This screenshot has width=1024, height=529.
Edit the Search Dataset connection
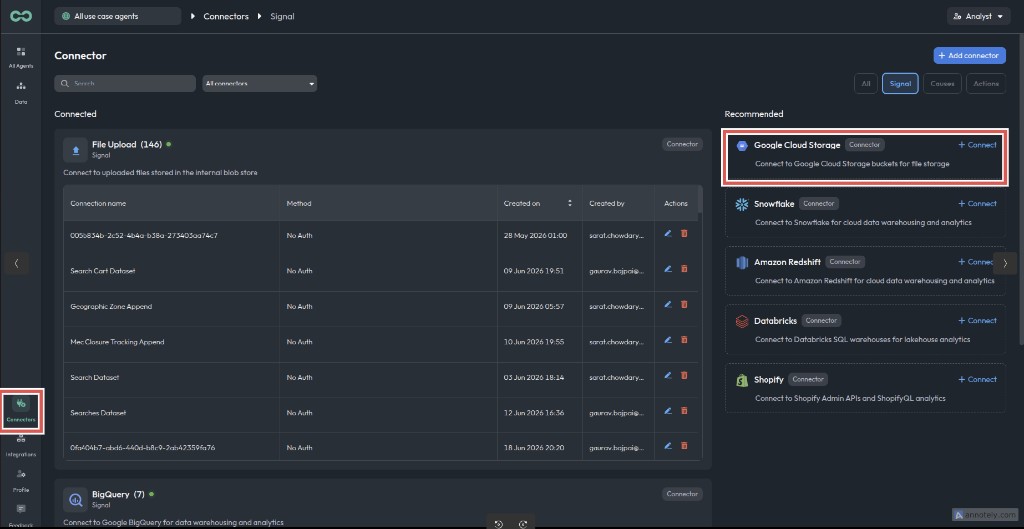click(x=667, y=376)
